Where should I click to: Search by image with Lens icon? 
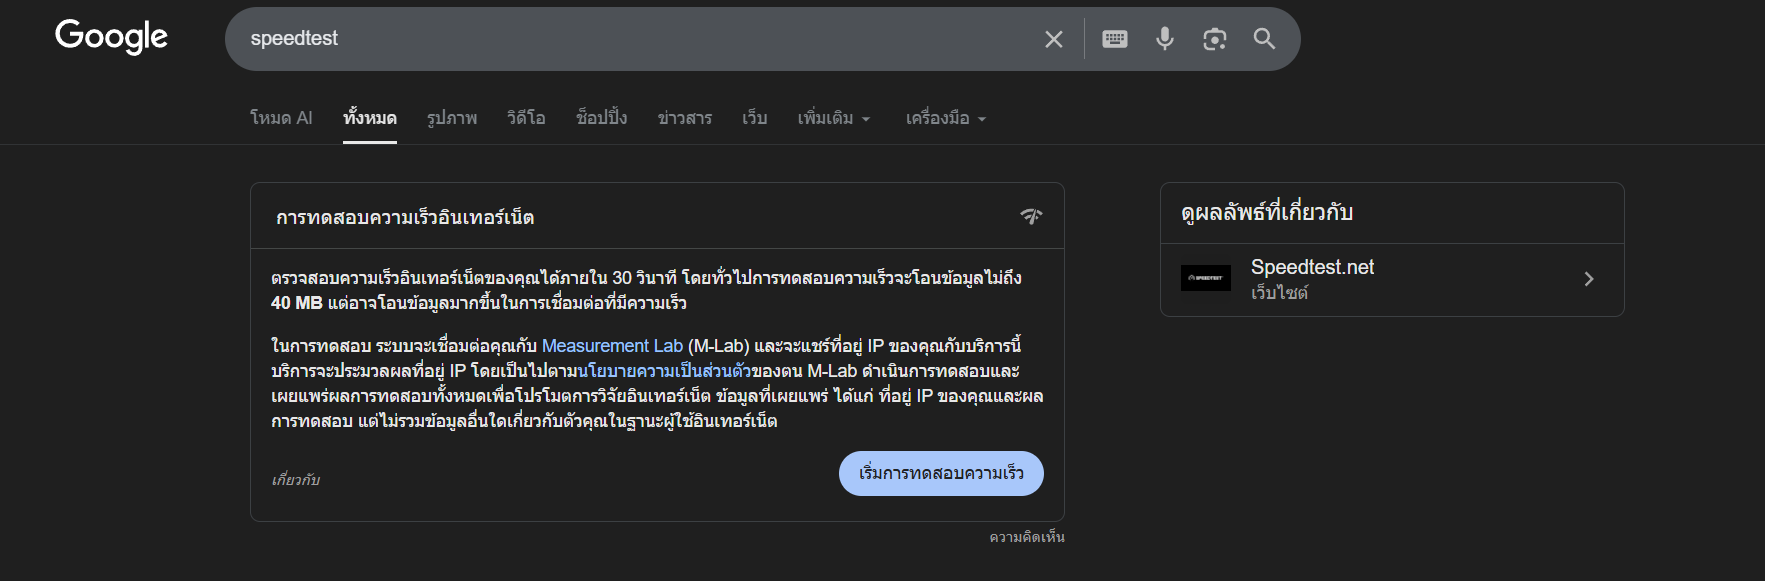click(1214, 39)
